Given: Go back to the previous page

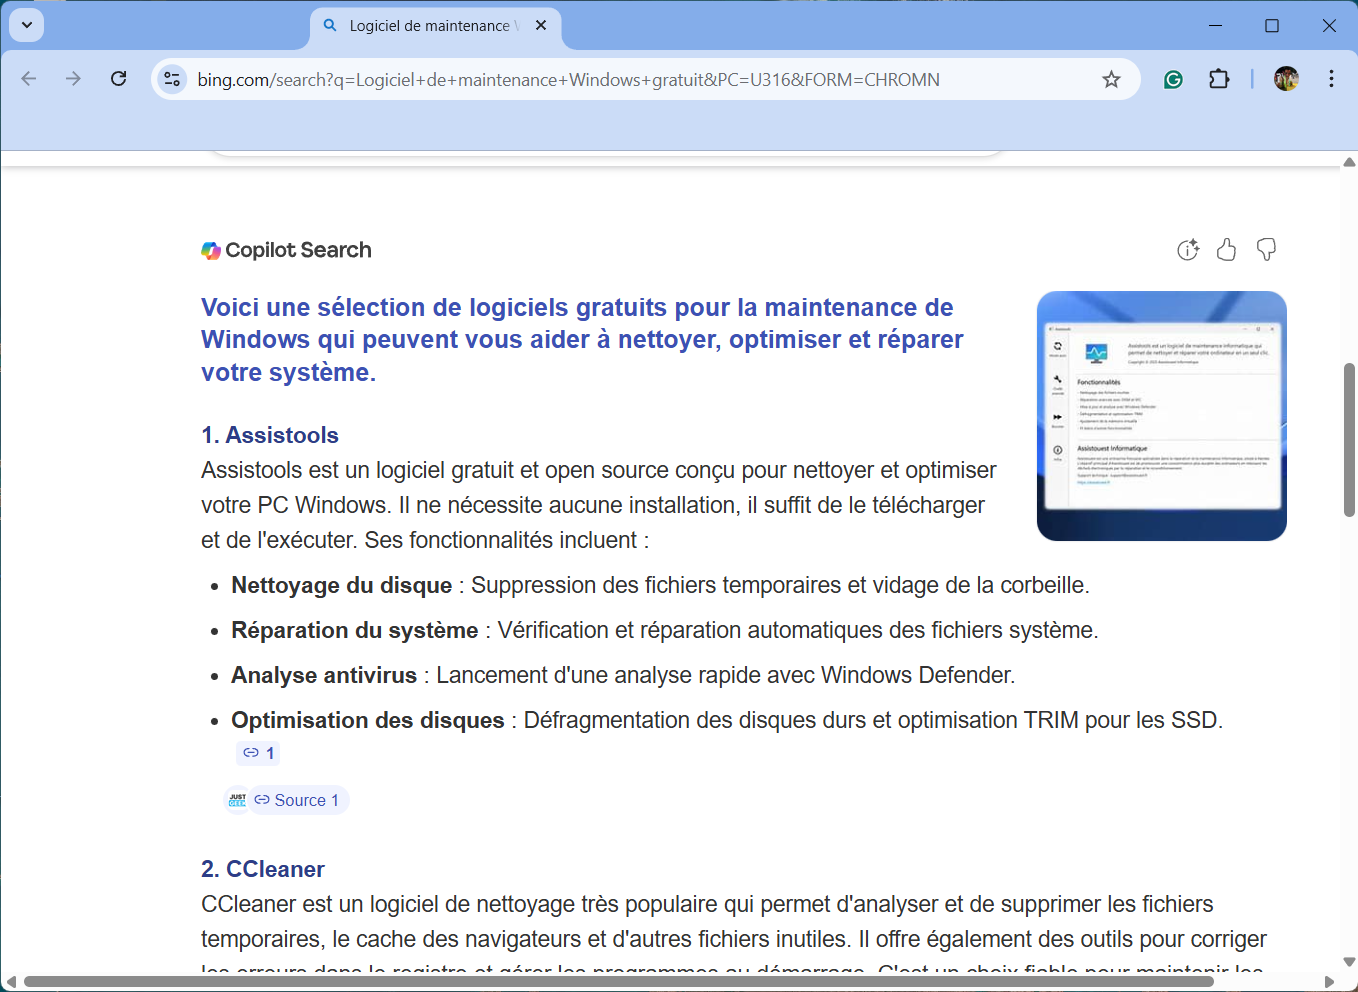Looking at the screenshot, I should [29, 79].
